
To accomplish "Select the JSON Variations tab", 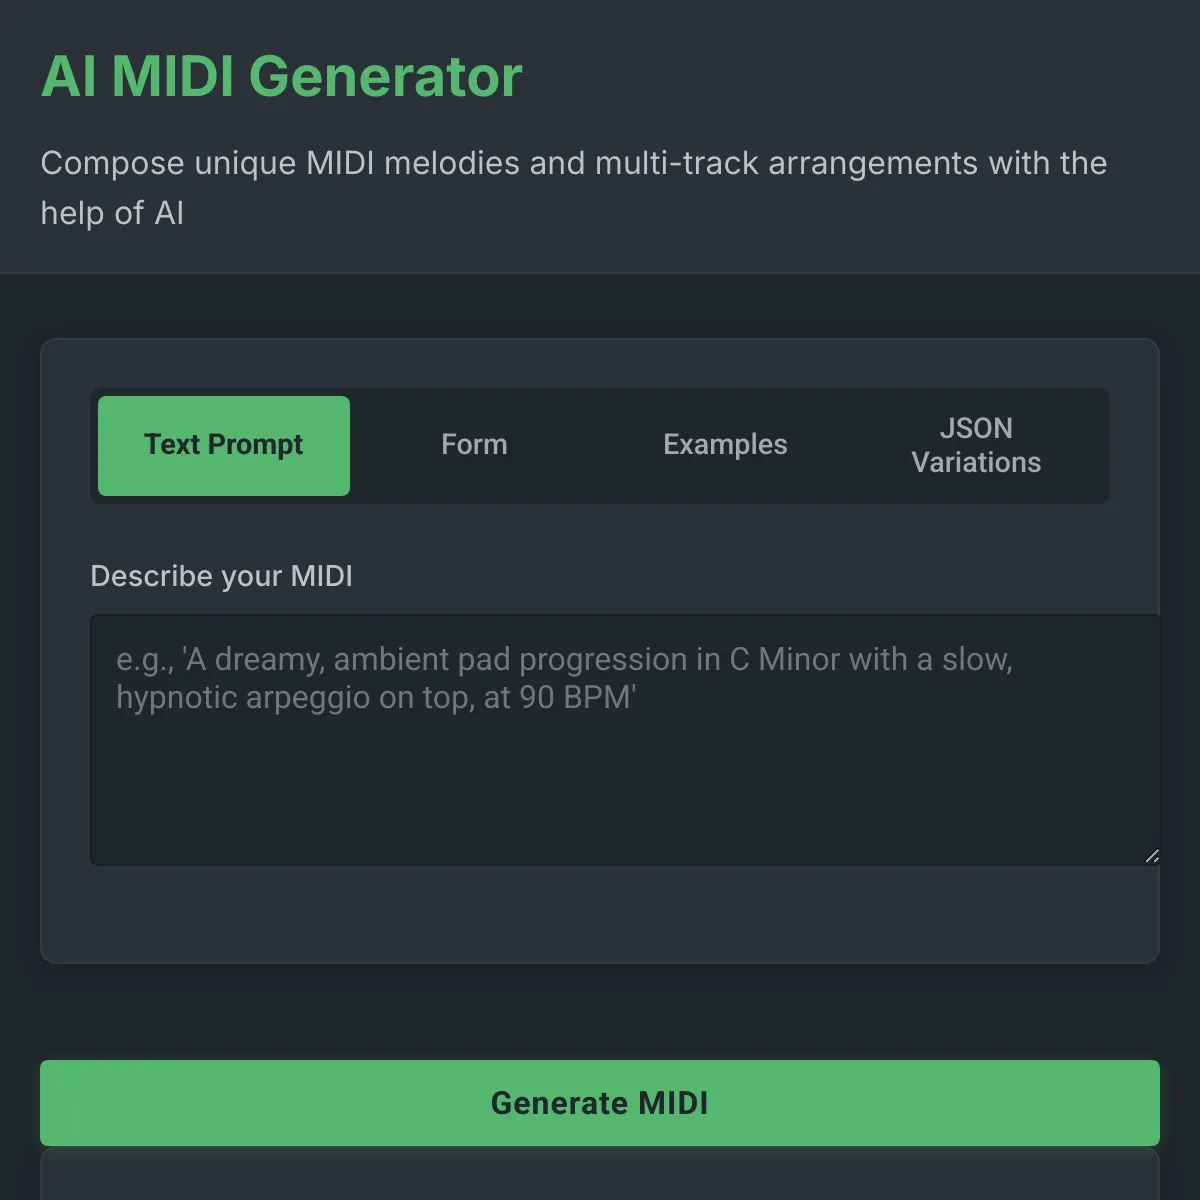I will click(x=976, y=445).
